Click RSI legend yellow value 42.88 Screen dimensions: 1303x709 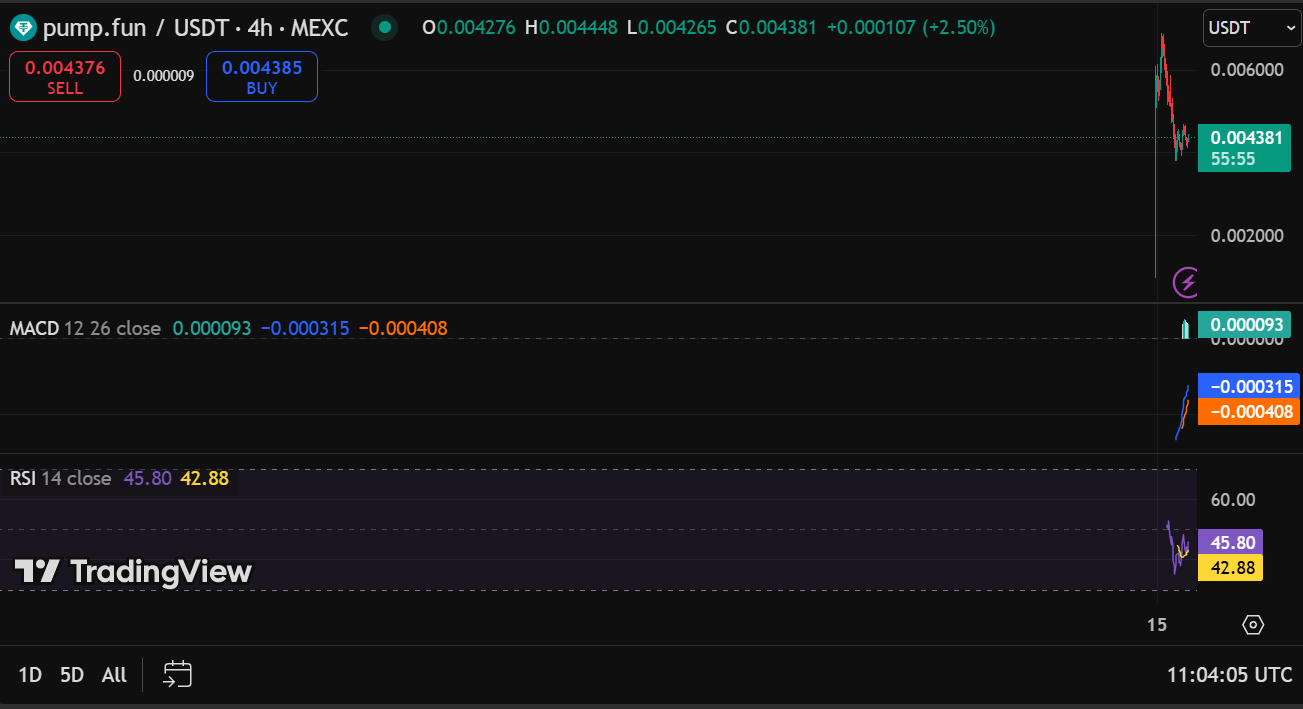coord(204,479)
